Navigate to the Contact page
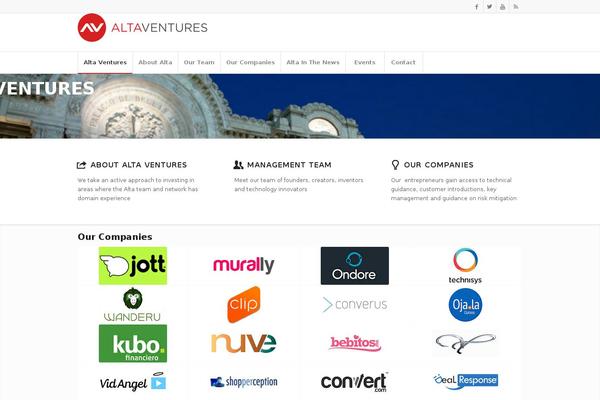Image resolution: width=600 pixels, height=400 pixels. pyautogui.click(x=403, y=62)
